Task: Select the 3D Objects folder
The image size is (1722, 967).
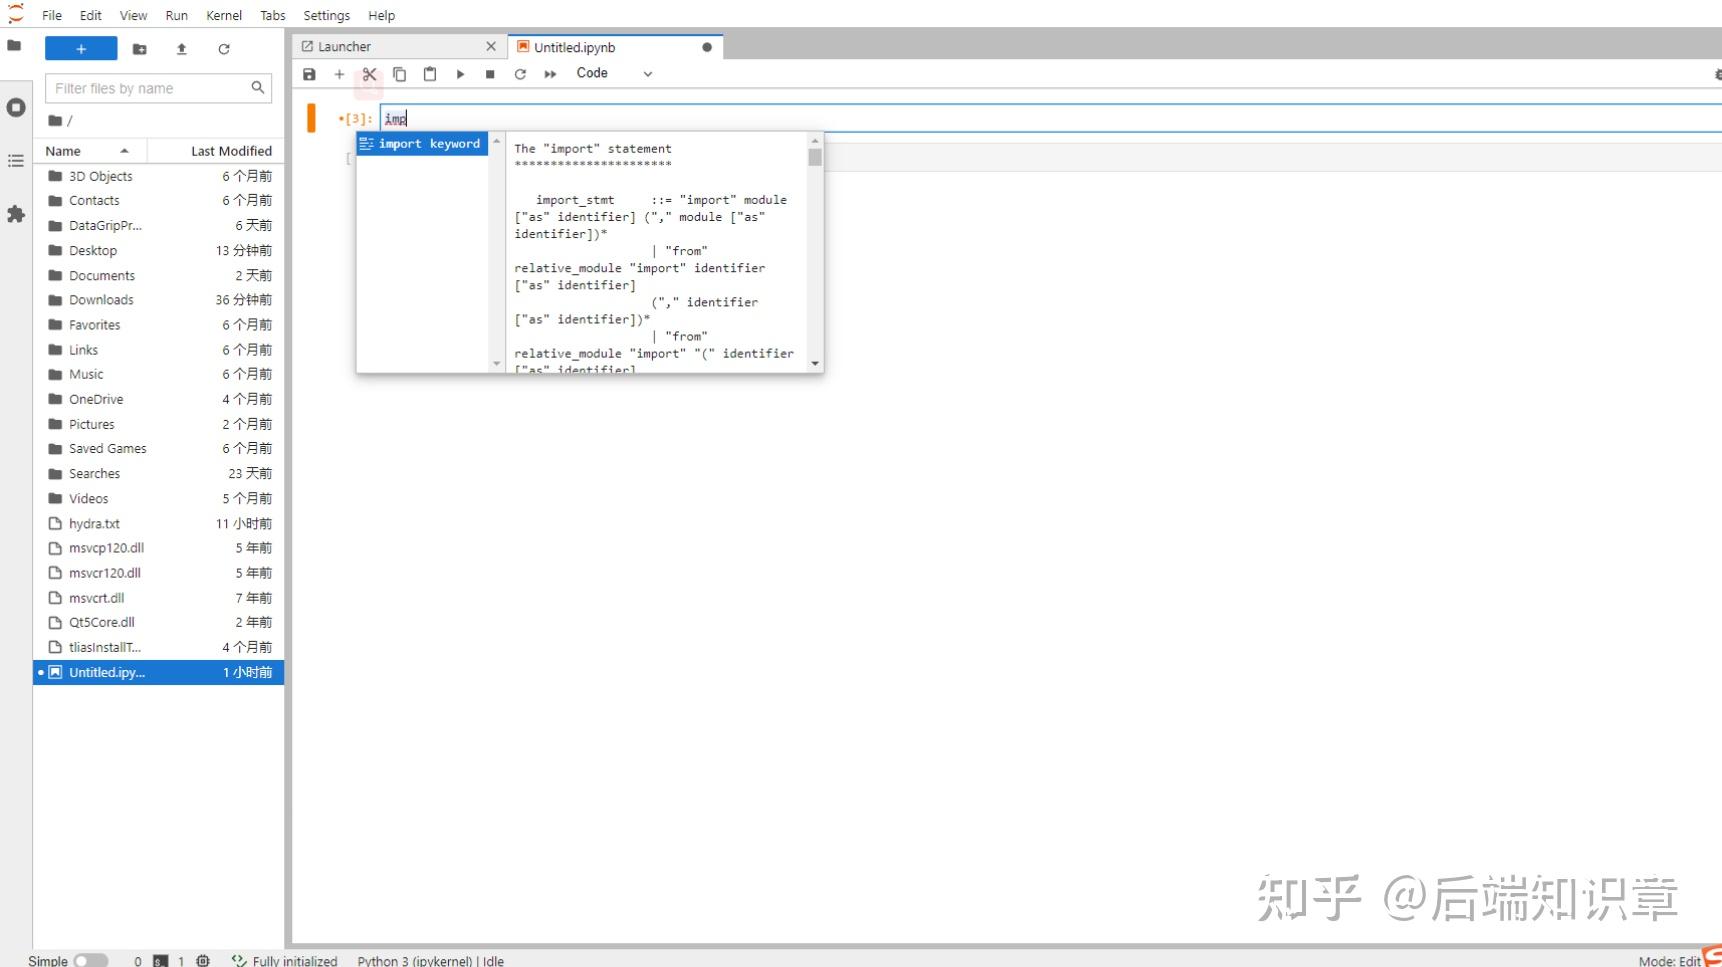Action: pos(159,176)
